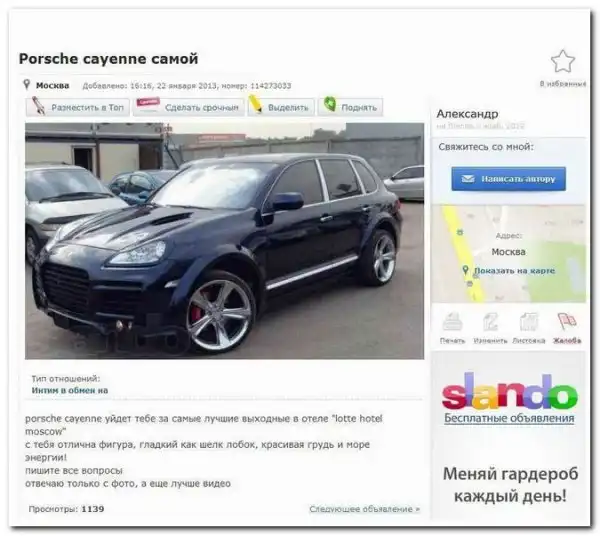Open the Интим в обмен на link
This screenshot has width=600, height=536.
point(70,390)
